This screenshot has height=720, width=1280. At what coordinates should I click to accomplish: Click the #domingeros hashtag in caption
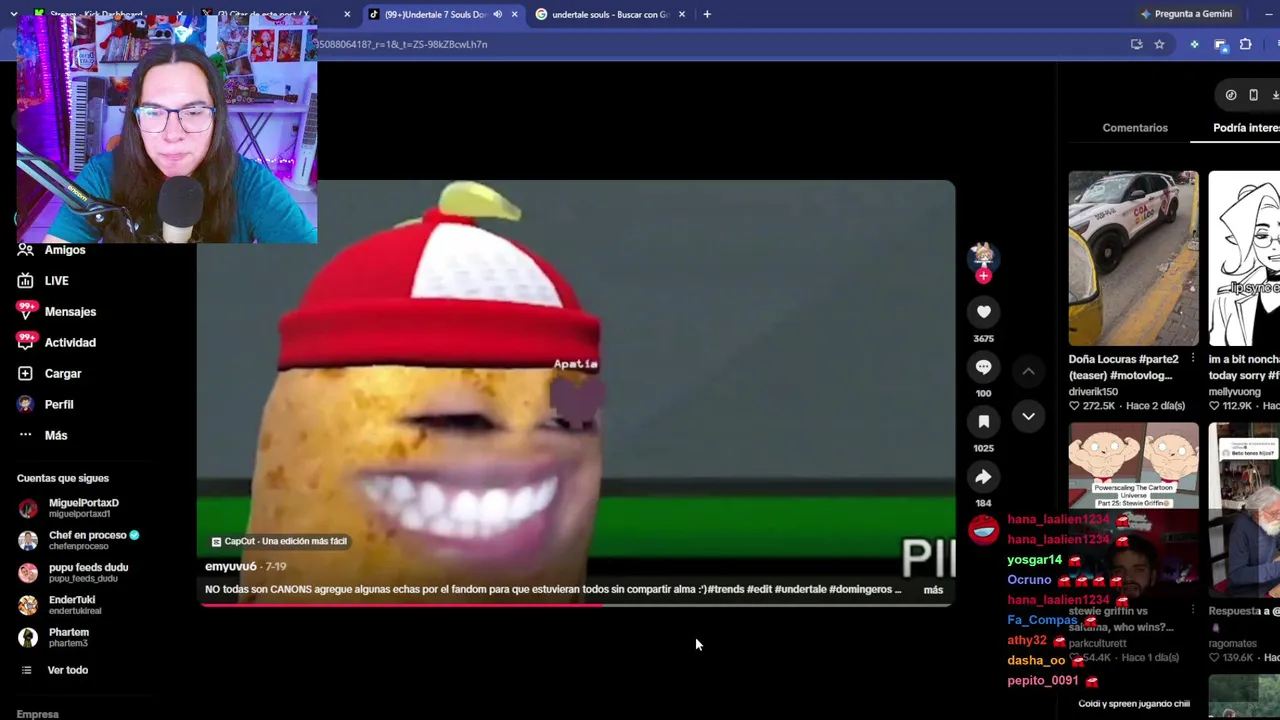pyautogui.click(x=860, y=590)
